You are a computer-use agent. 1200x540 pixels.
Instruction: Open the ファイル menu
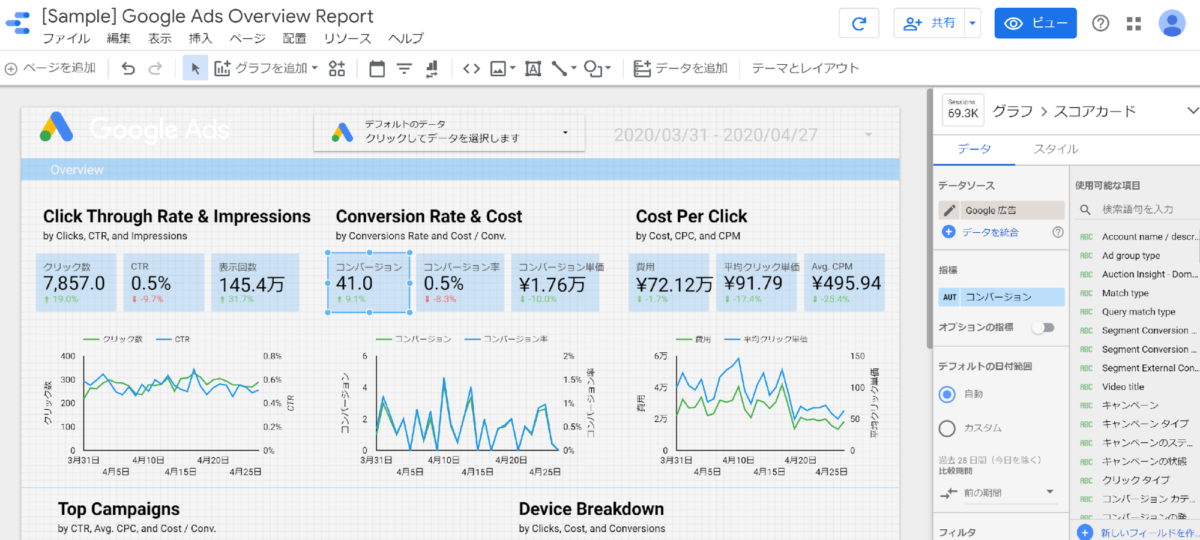67,39
